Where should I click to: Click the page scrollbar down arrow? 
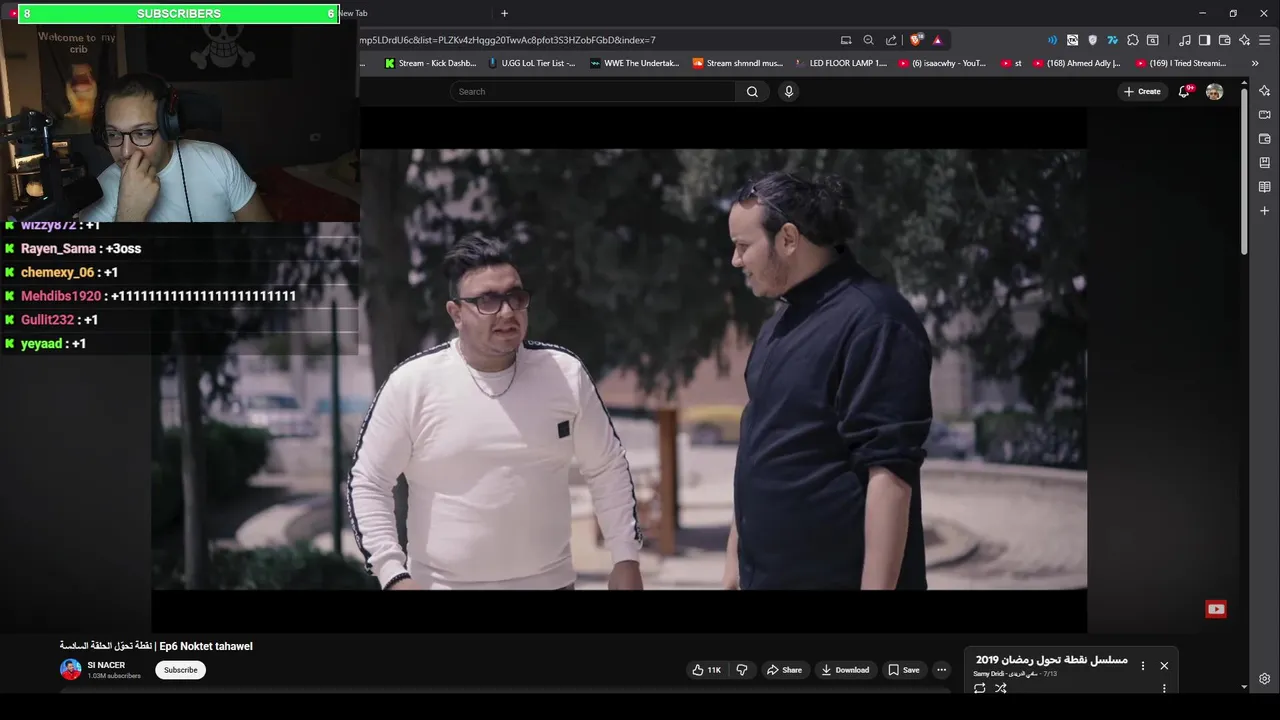pyautogui.click(x=1244, y=687)
